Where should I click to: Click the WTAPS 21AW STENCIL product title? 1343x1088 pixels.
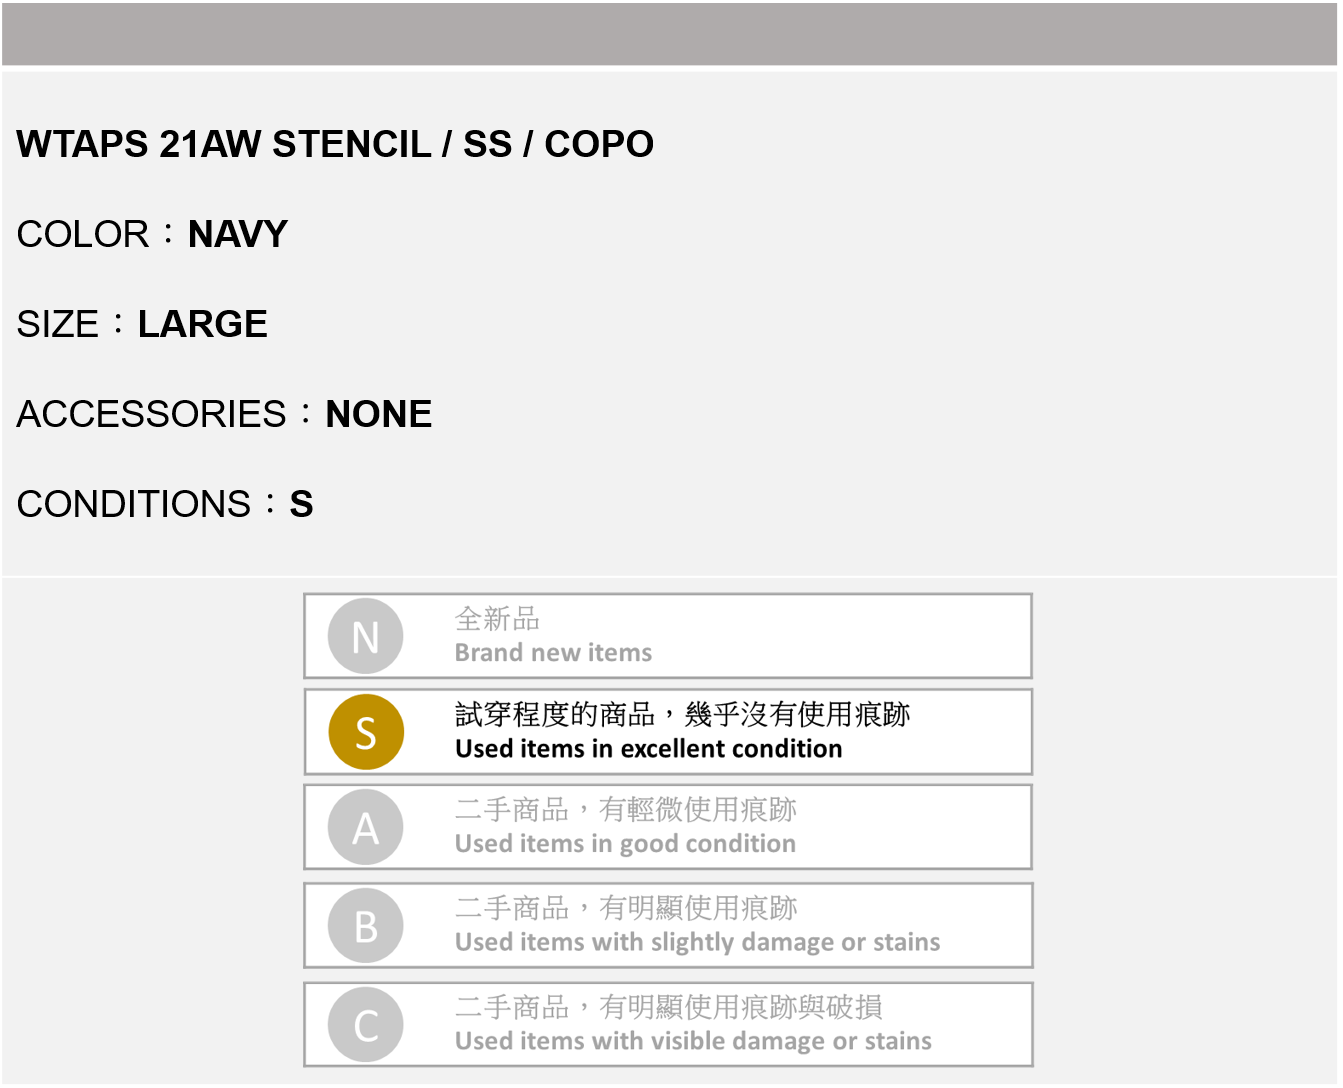(x=335, y=145)
